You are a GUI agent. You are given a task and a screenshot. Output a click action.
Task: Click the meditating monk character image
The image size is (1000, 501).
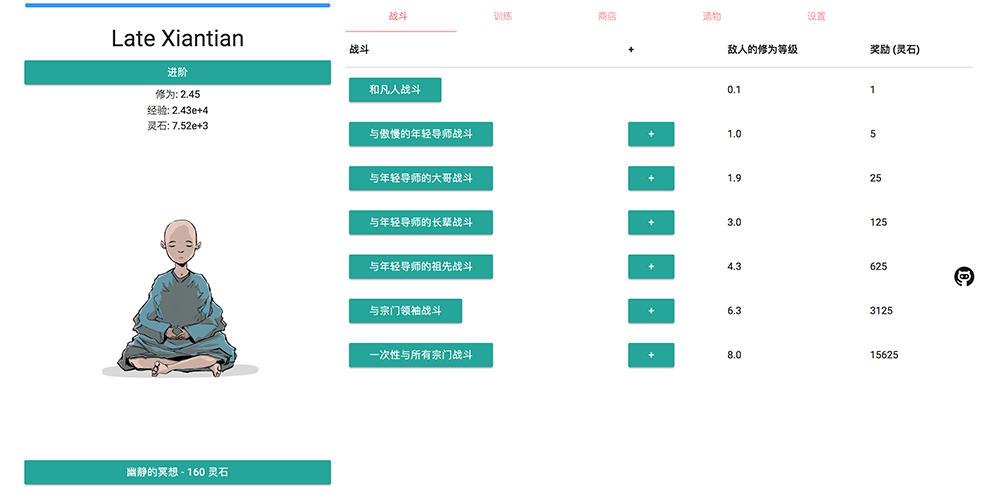point(180,298)
